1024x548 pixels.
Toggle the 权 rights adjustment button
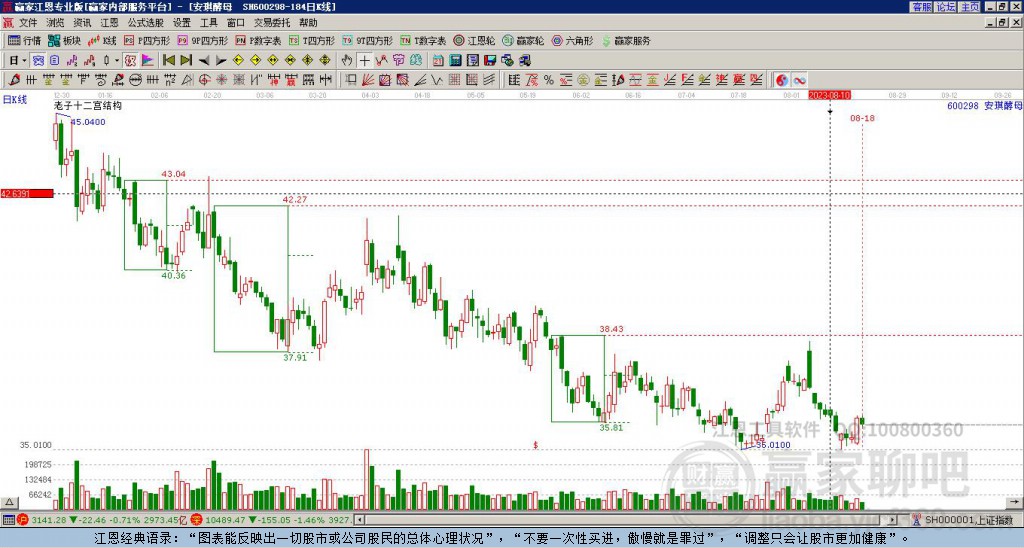[x=130, y=61]
